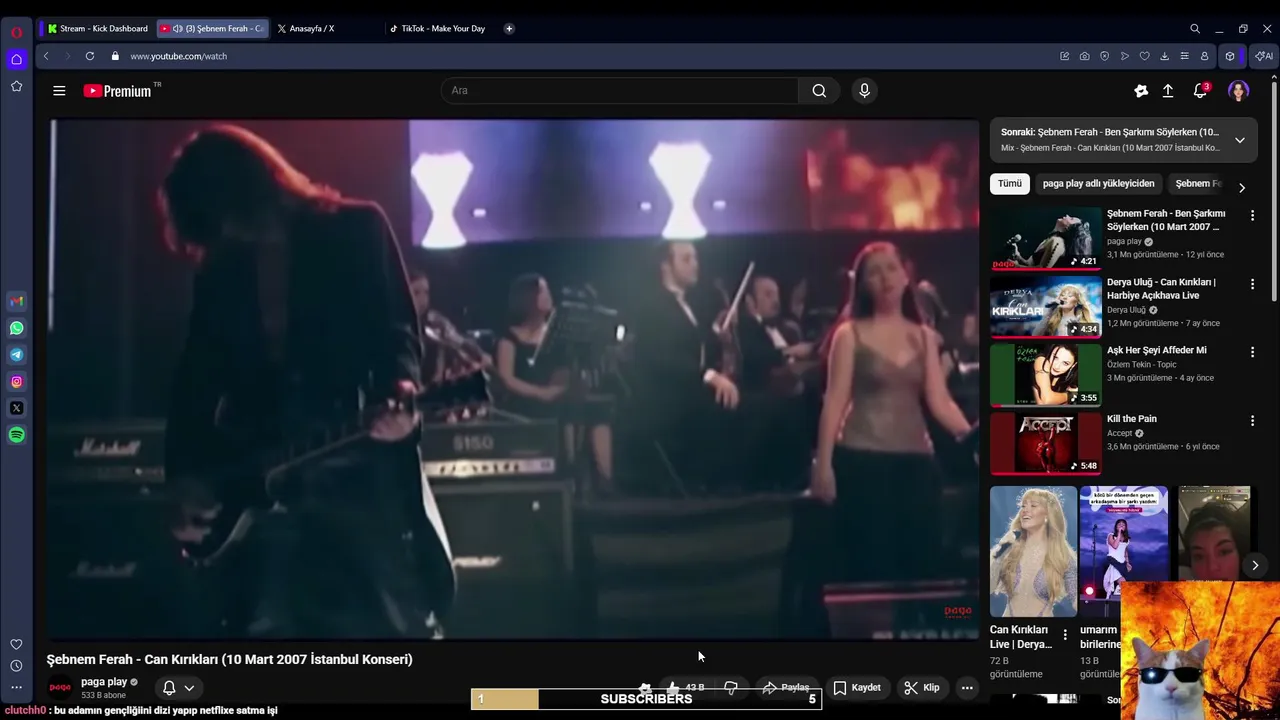Open YouTube notifications bell with badge
The image size is (1280, 720).
pos(1201,90)
